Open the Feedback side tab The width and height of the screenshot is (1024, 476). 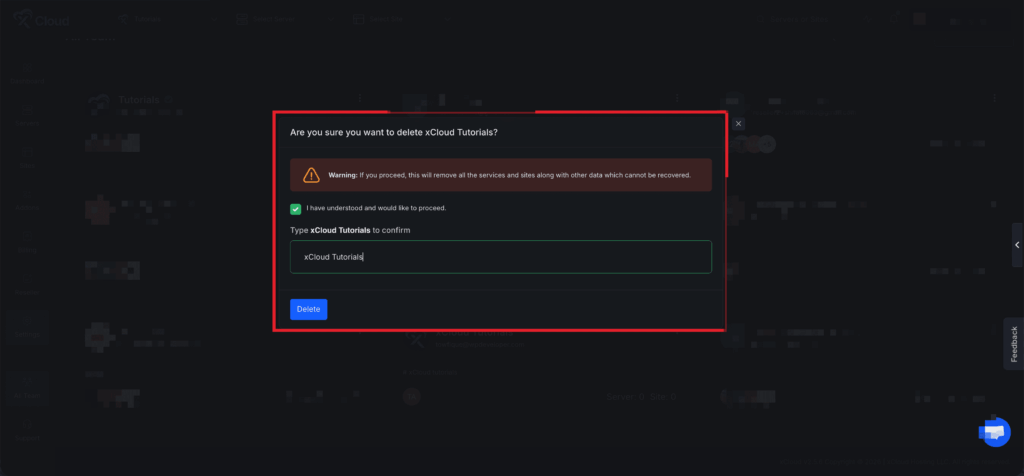pos(1014,343)
